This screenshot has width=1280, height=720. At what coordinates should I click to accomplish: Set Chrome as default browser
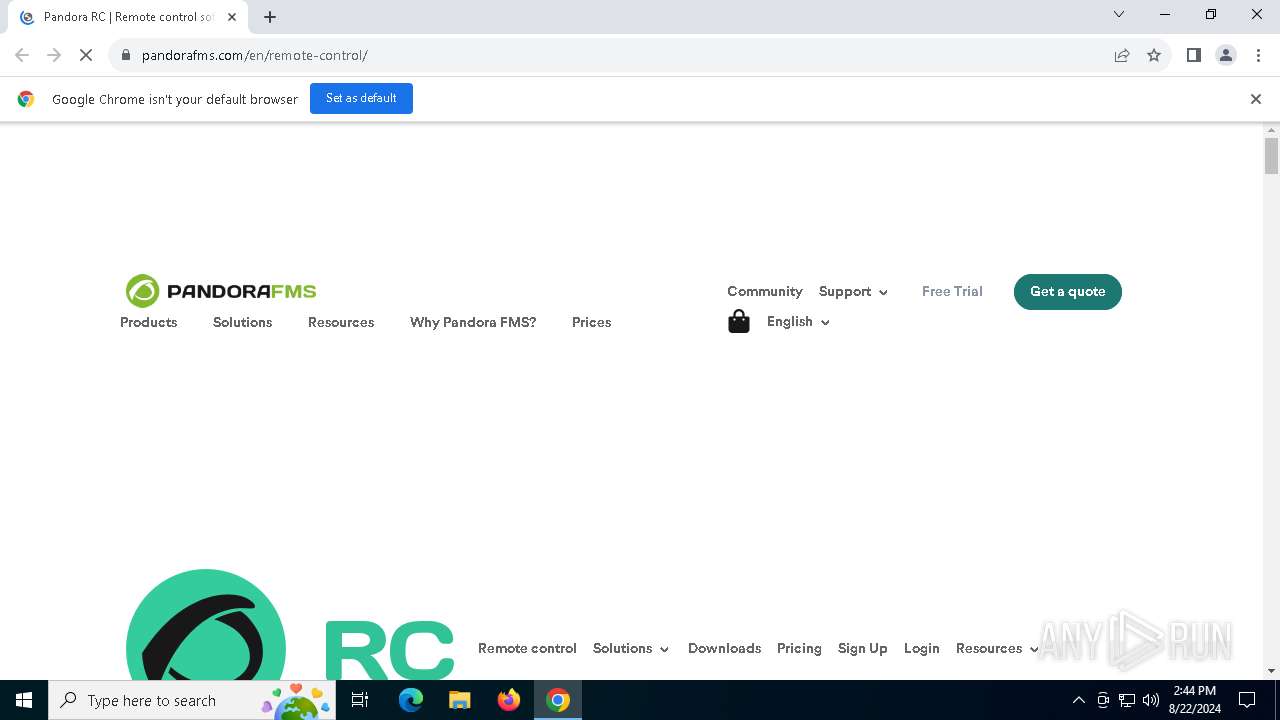(x=361, y=98)
